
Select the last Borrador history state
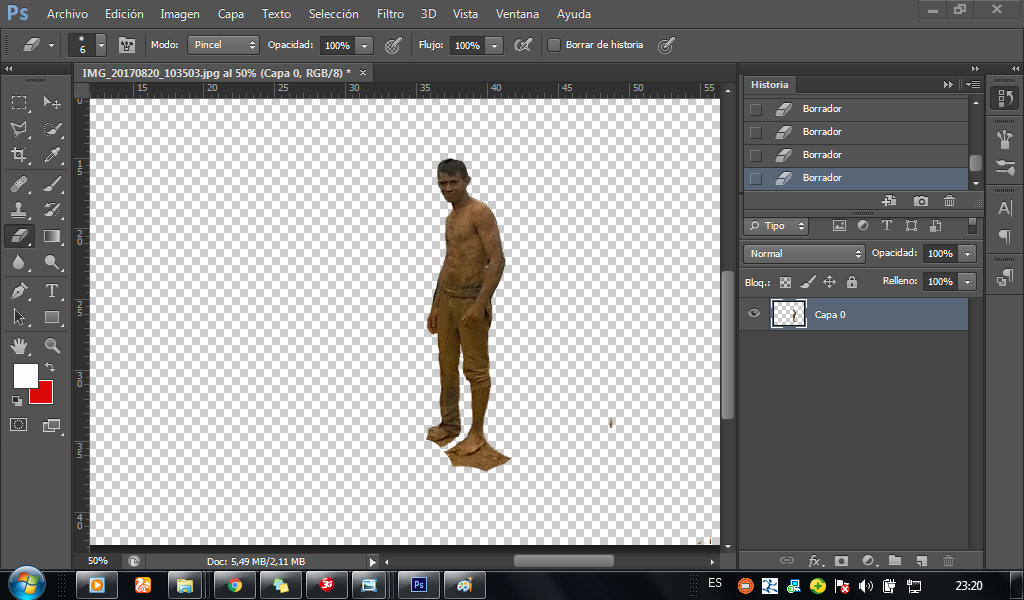(x=822, y=178)
